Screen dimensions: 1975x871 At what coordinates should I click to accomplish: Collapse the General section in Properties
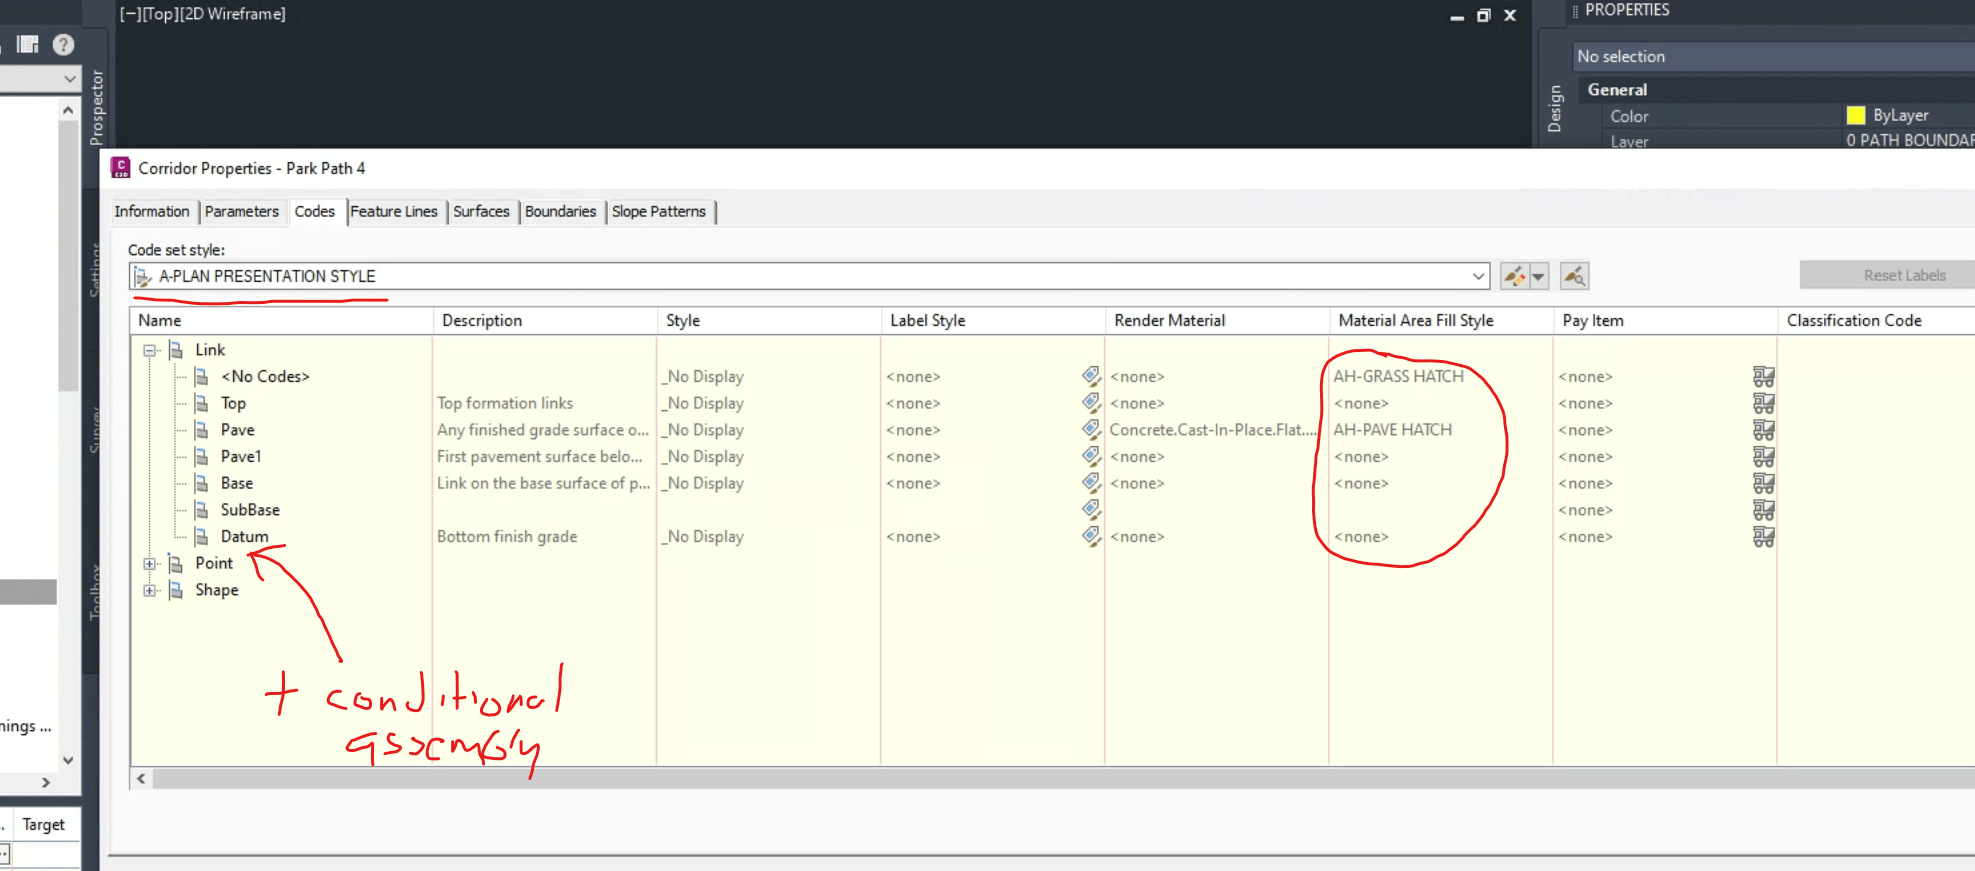(x=1617, y=90)
